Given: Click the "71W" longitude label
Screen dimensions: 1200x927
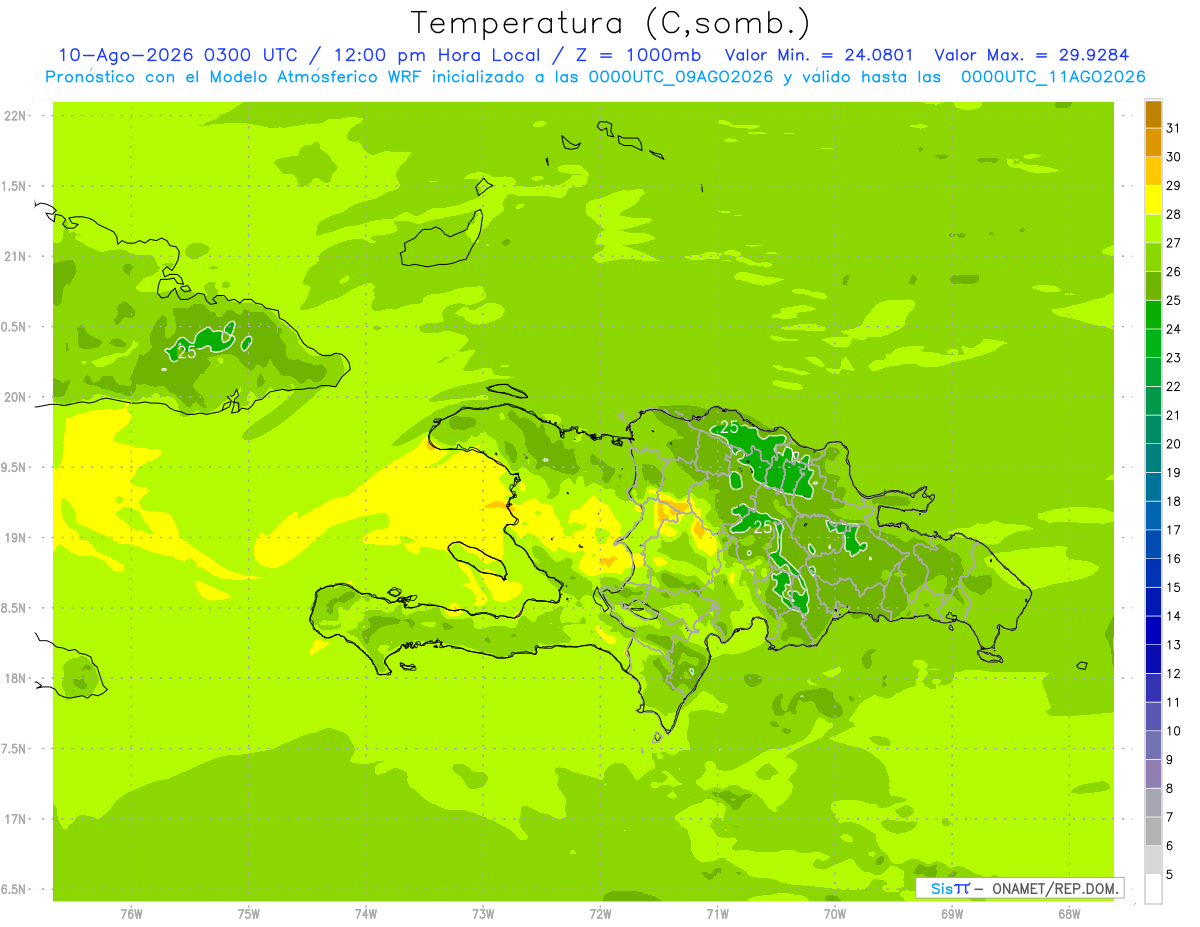Looking at the screenshot, I should pyautogui.click(x=717, y=914).
